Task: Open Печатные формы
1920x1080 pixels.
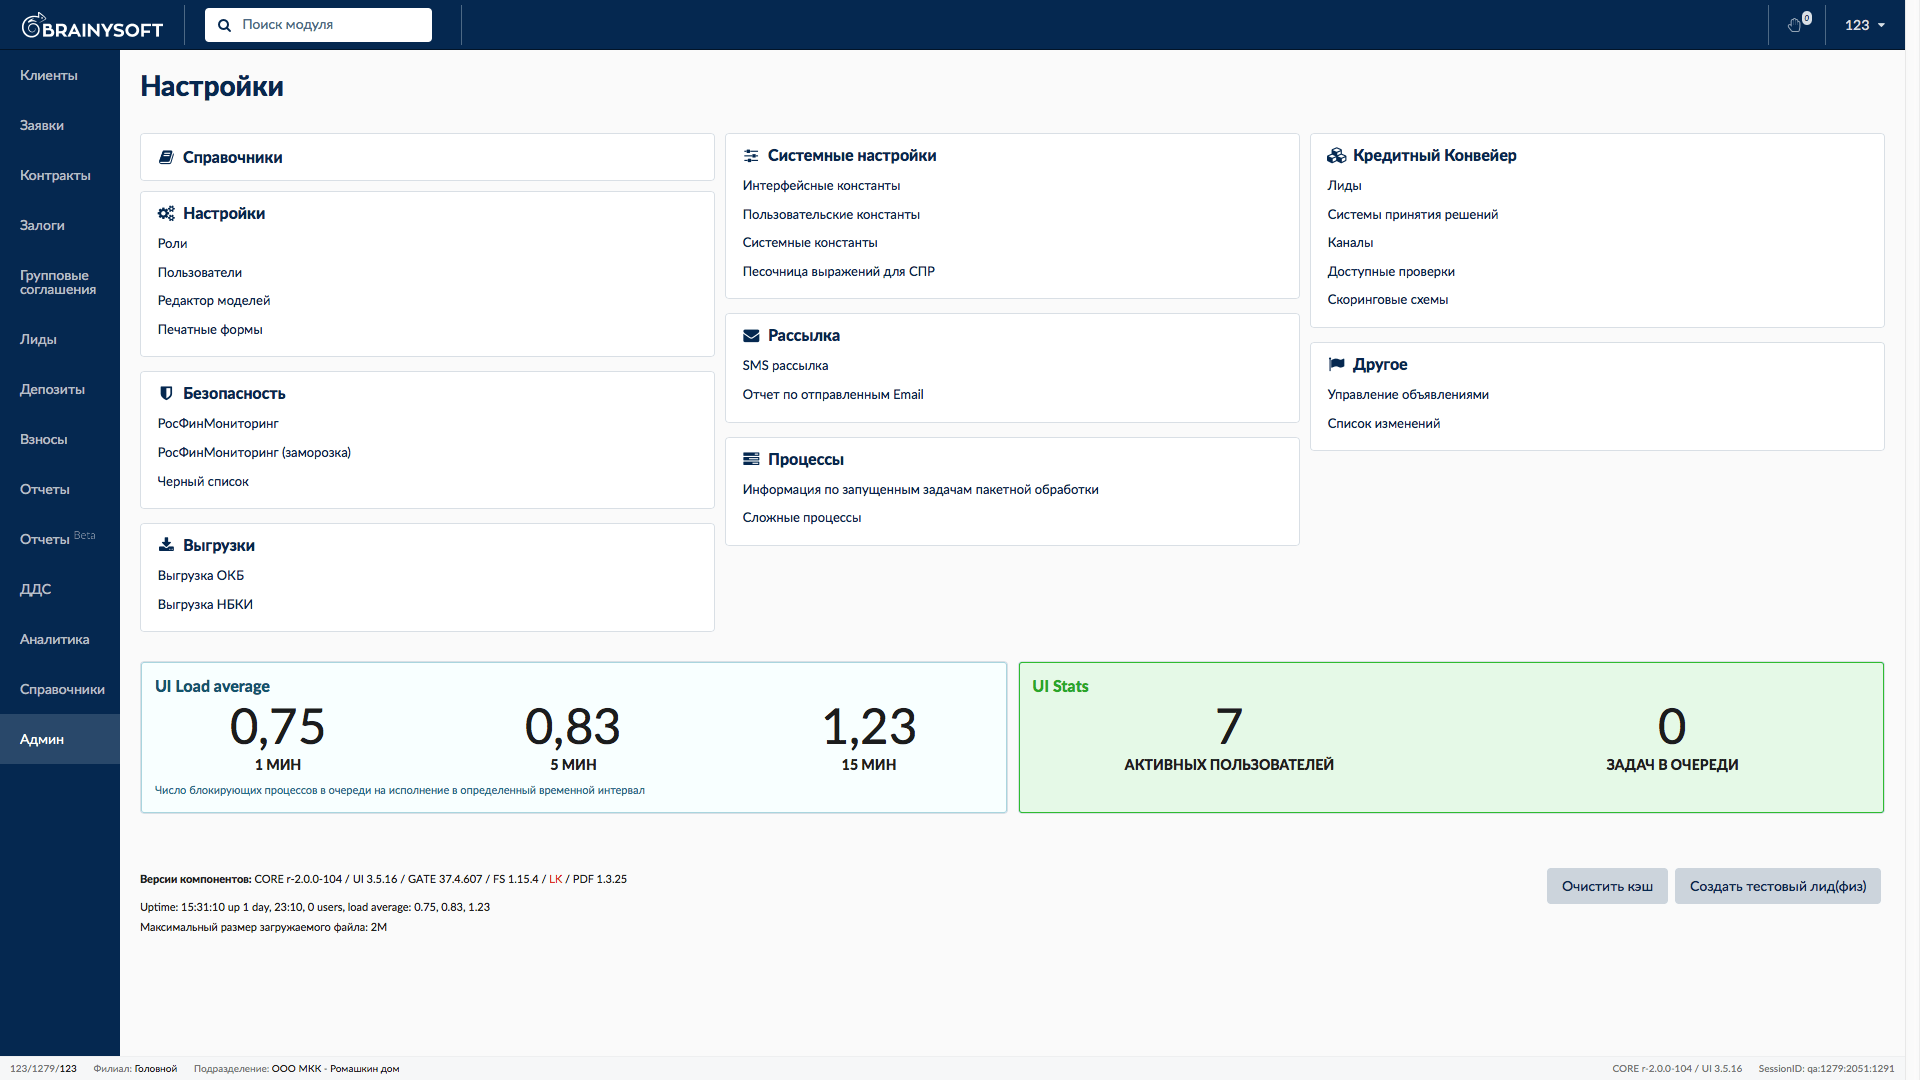Action: point(209,329)
